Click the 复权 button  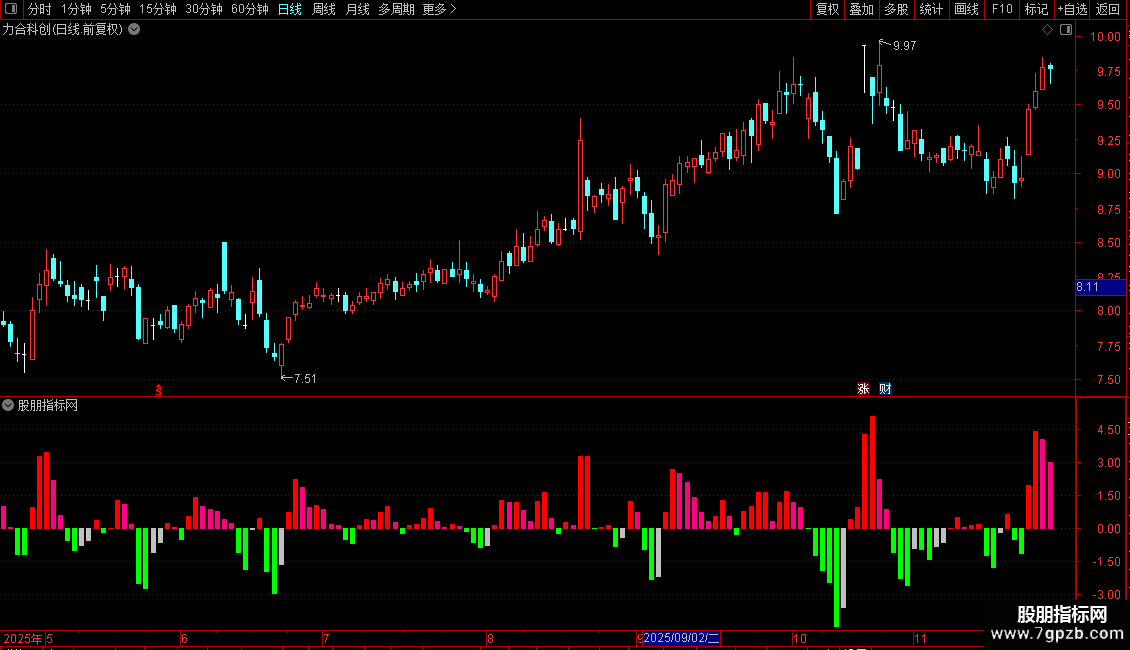coord(827,9)
